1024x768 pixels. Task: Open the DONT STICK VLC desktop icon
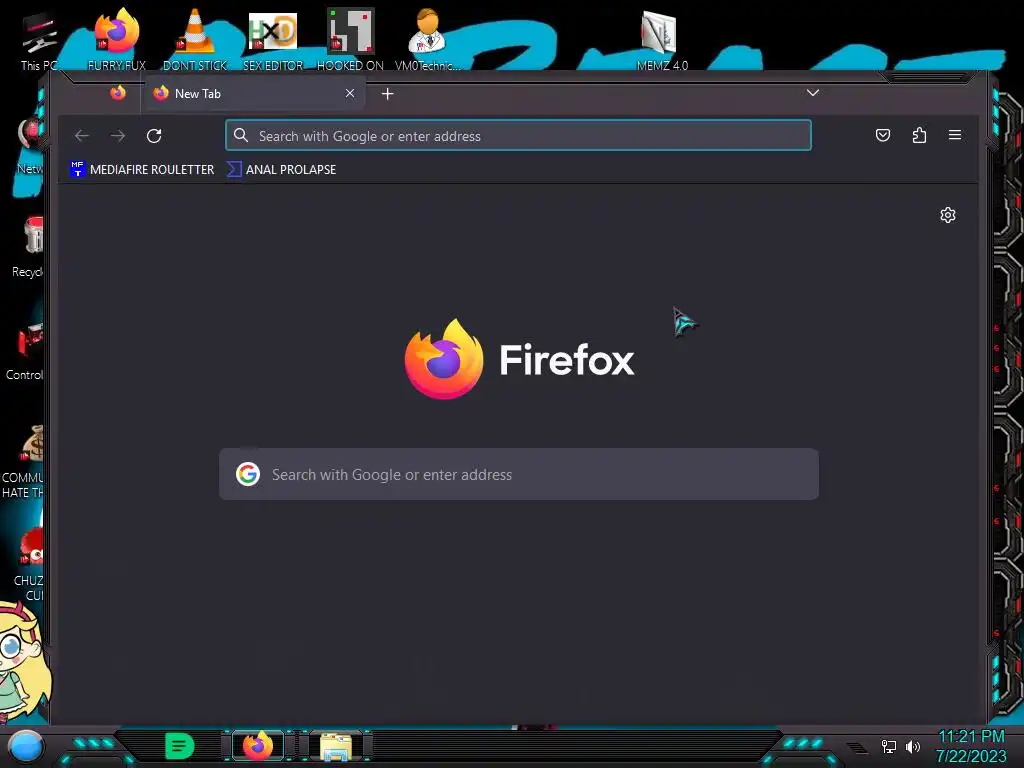195,39
